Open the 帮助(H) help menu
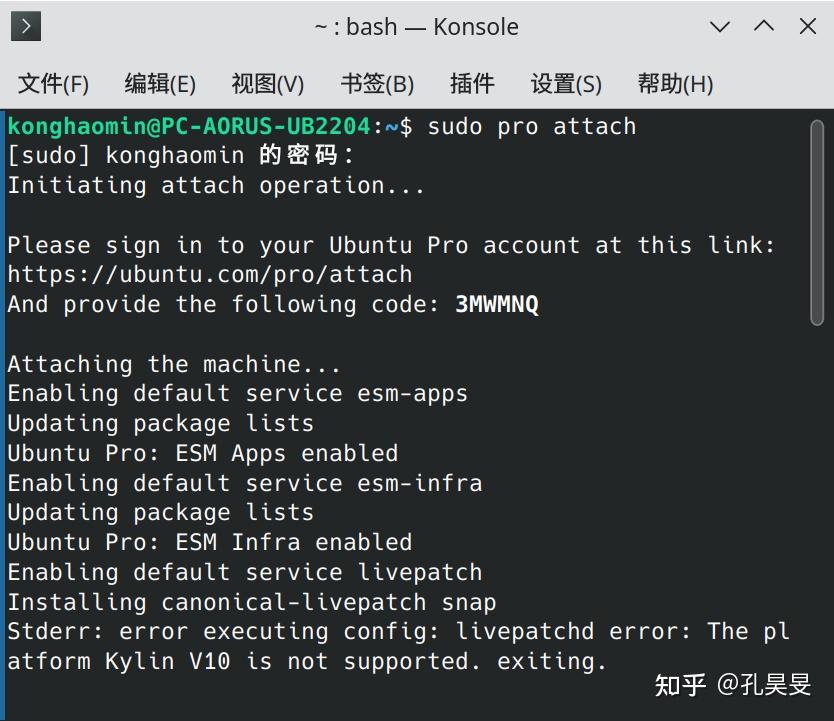The image size is (834, 721). tap(674, 84)
